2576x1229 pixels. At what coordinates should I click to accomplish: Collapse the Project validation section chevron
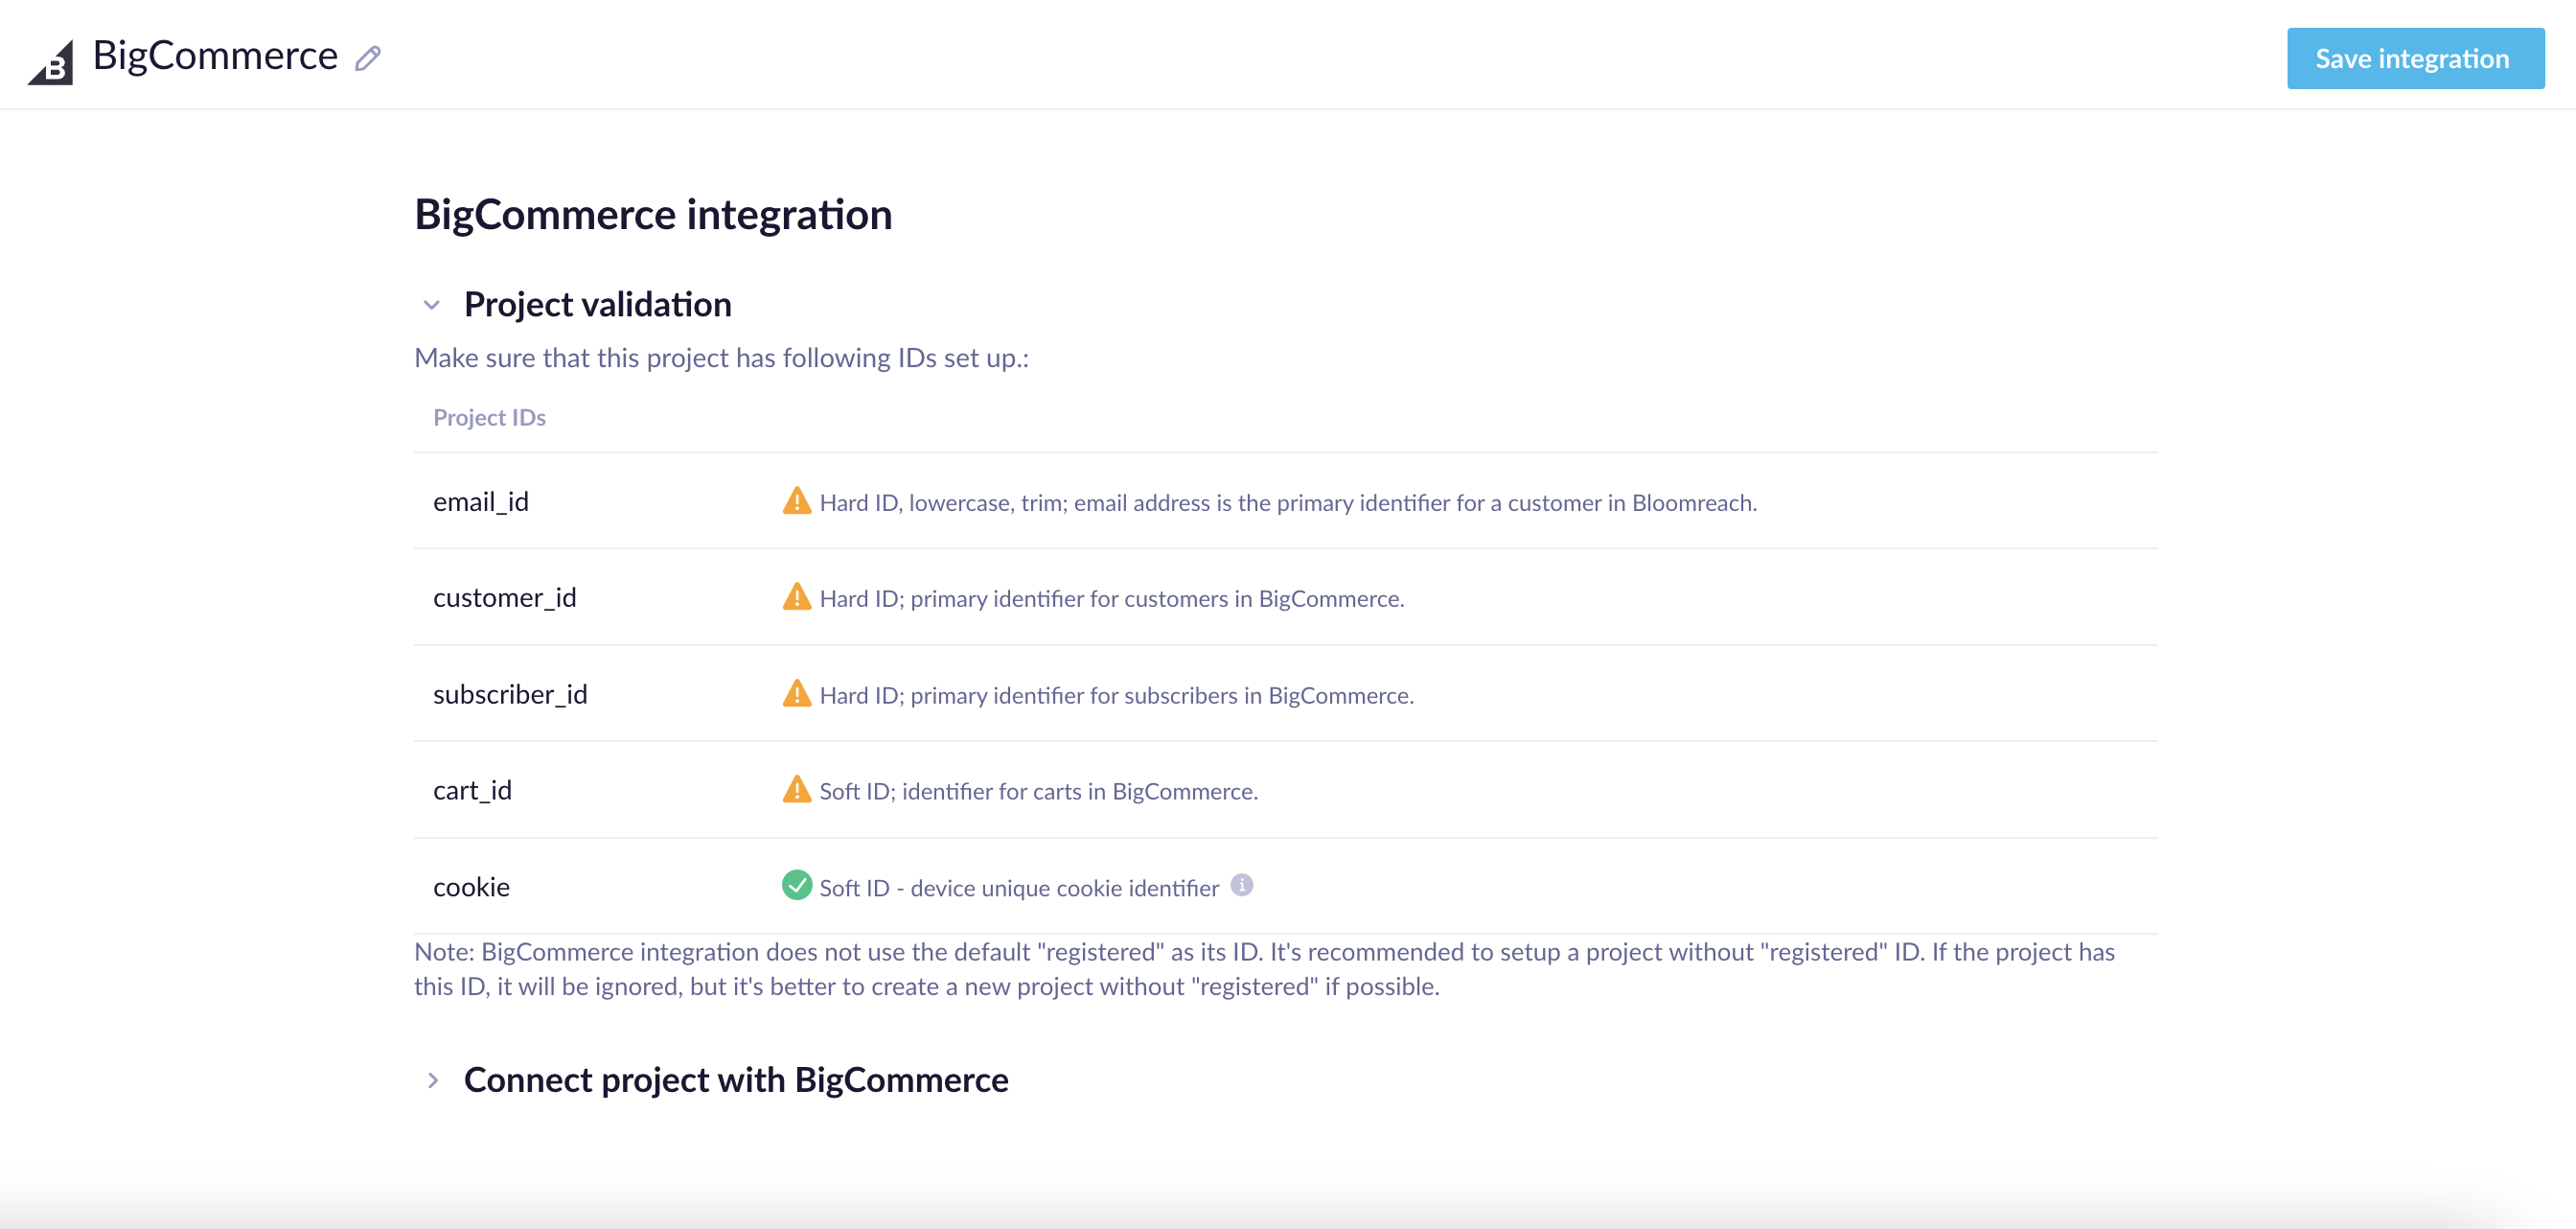pos(432,305)
